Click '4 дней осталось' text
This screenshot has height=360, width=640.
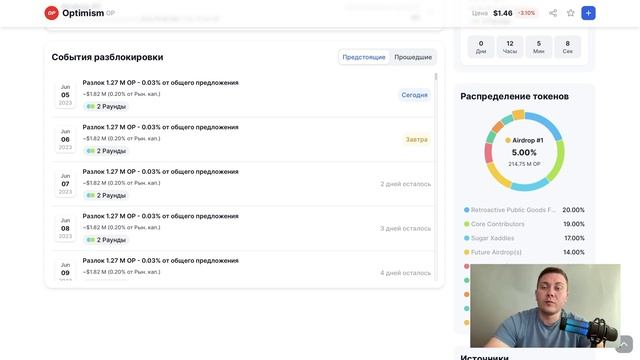pyautogui.click(x=406, y=273)
